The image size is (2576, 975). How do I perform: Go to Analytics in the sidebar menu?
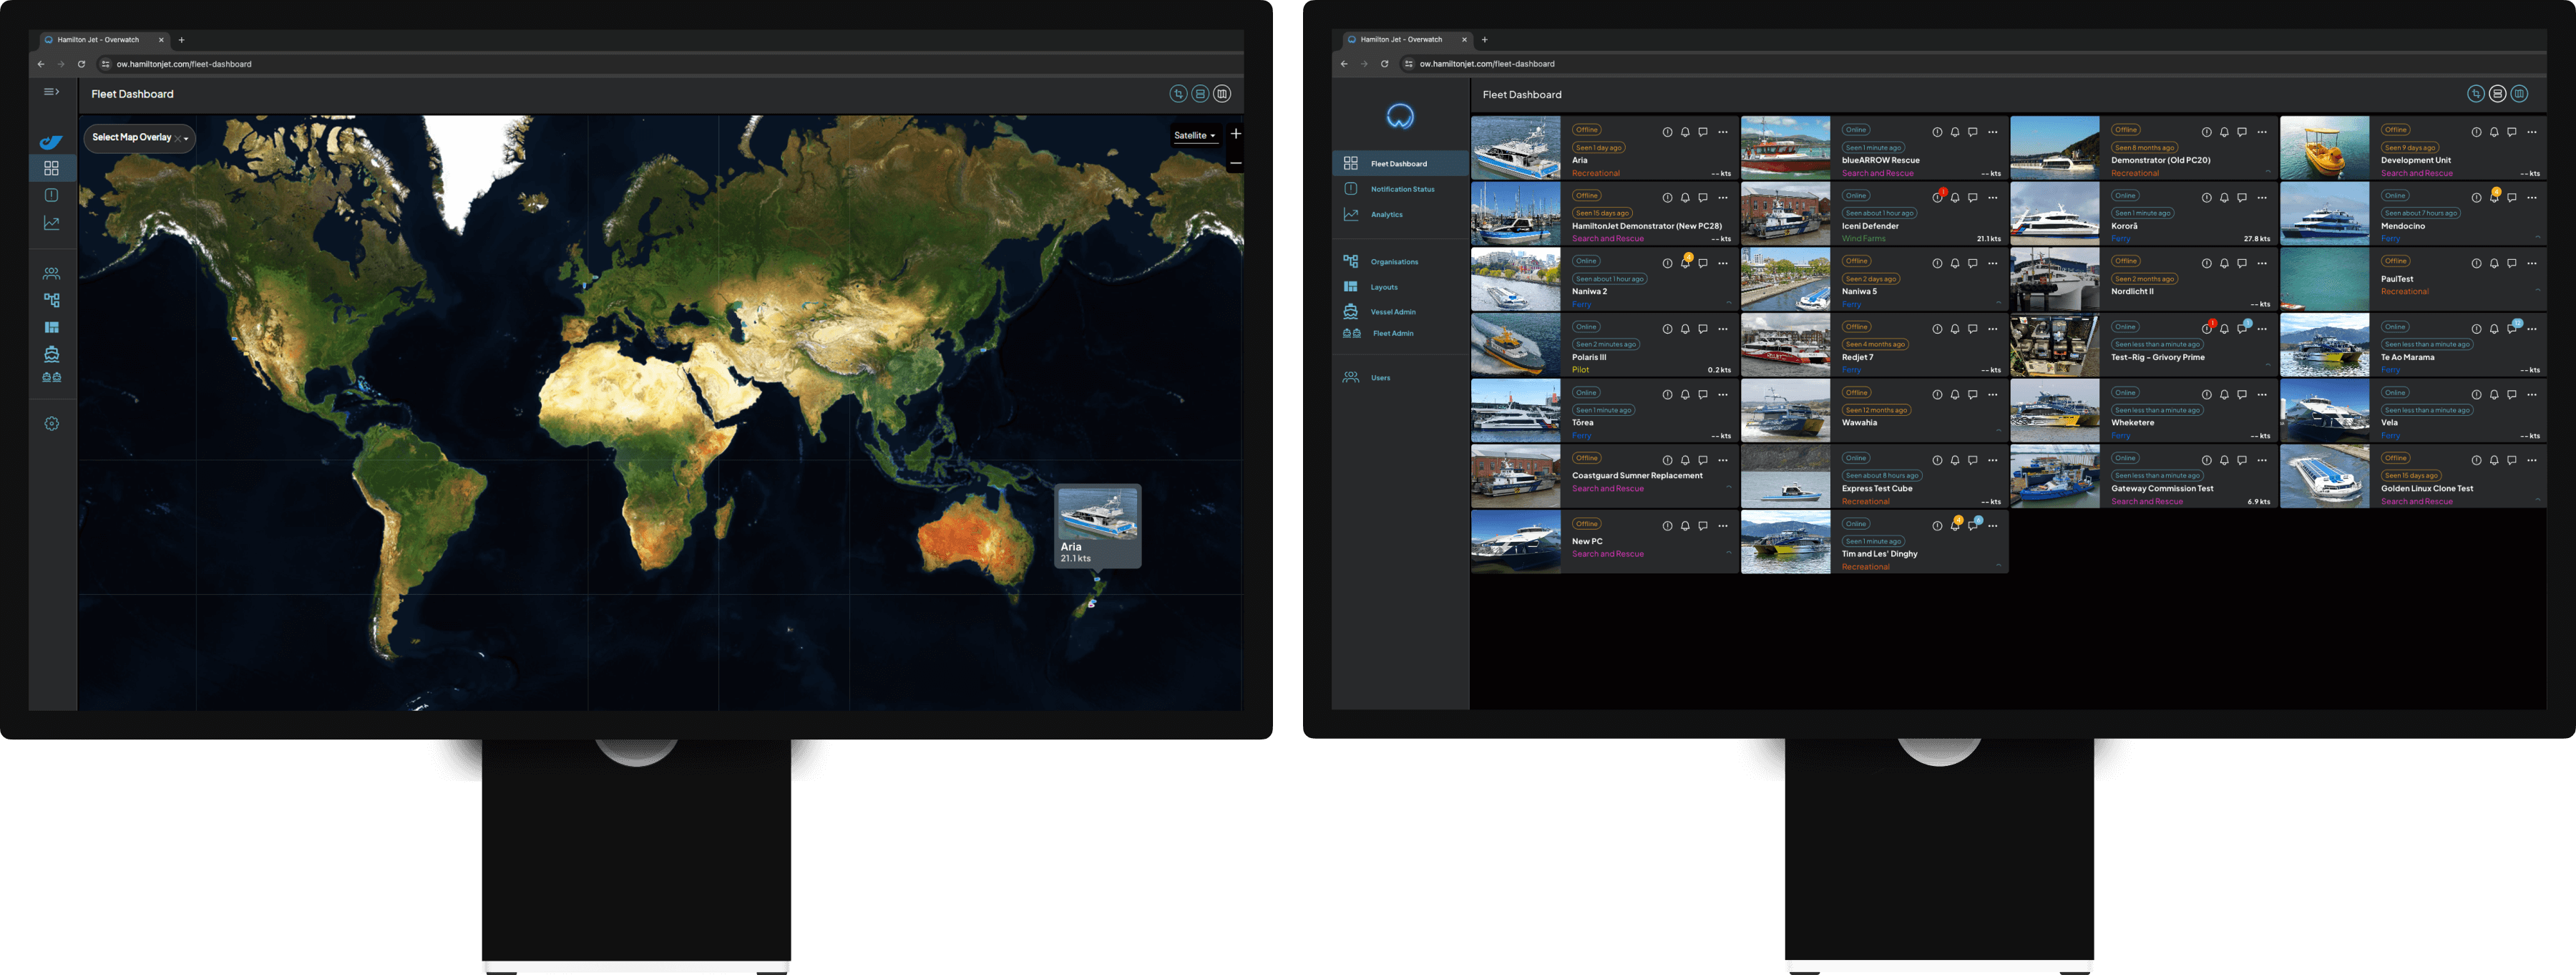tap(1386, 214)
